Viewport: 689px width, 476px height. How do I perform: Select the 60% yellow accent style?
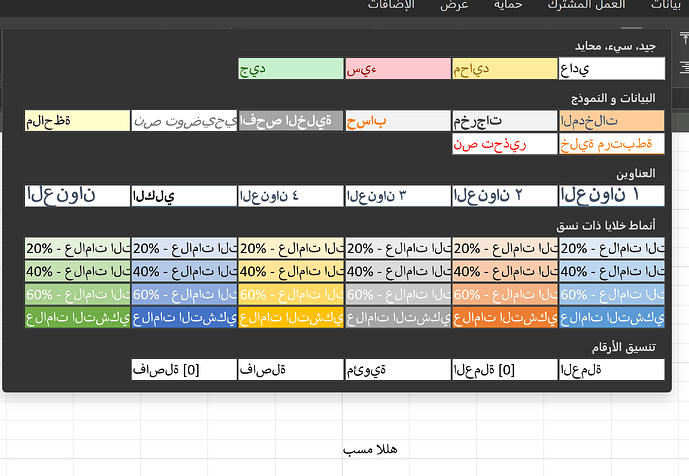point(290,294)
